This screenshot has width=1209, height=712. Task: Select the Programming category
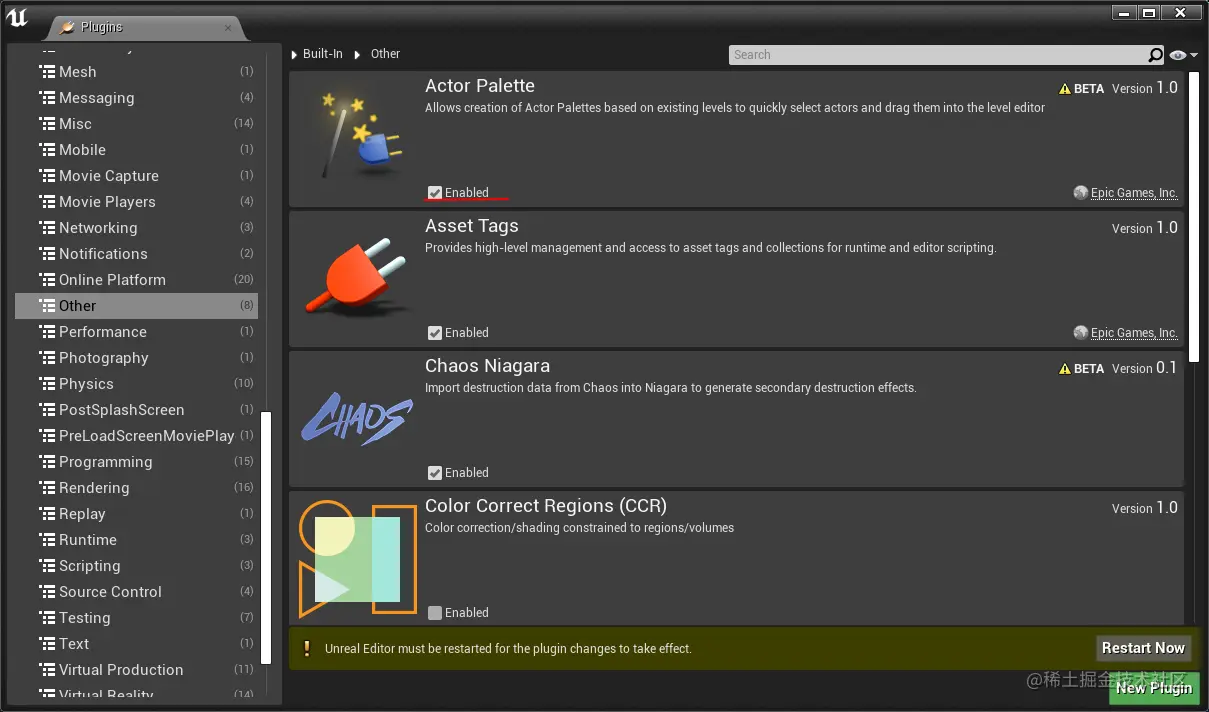136,462
